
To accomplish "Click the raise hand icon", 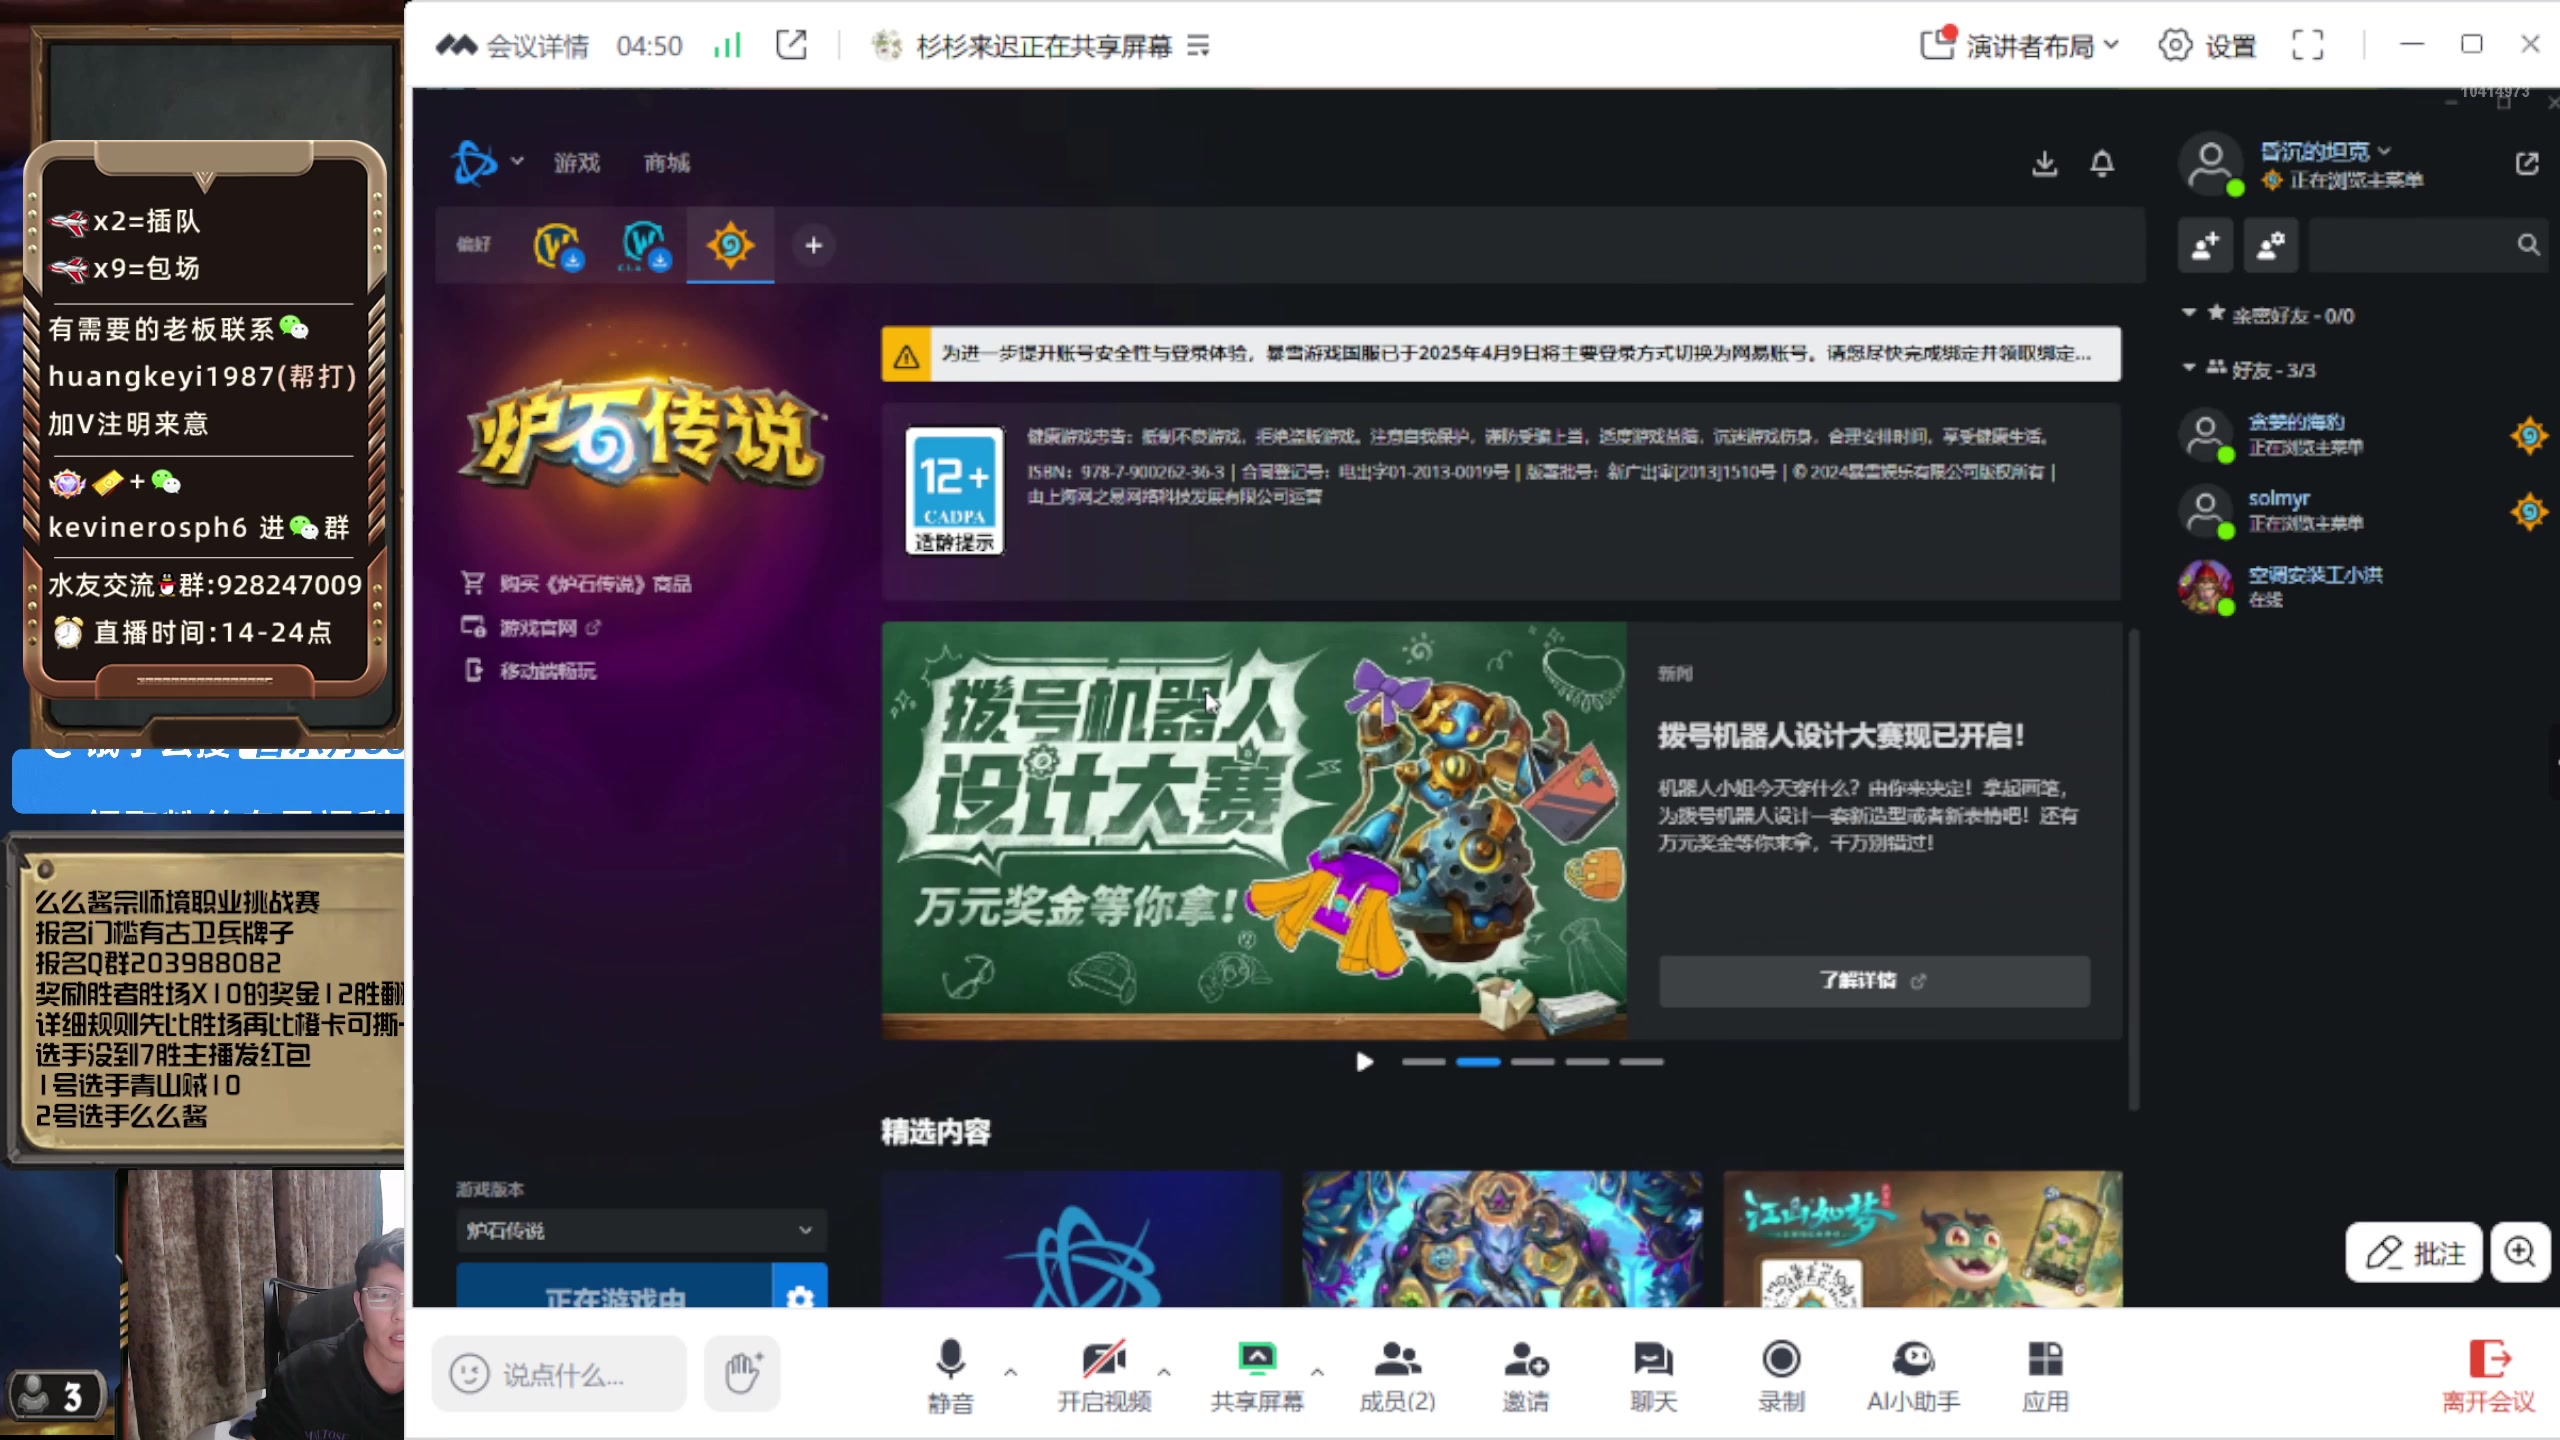I will 742,1374.
